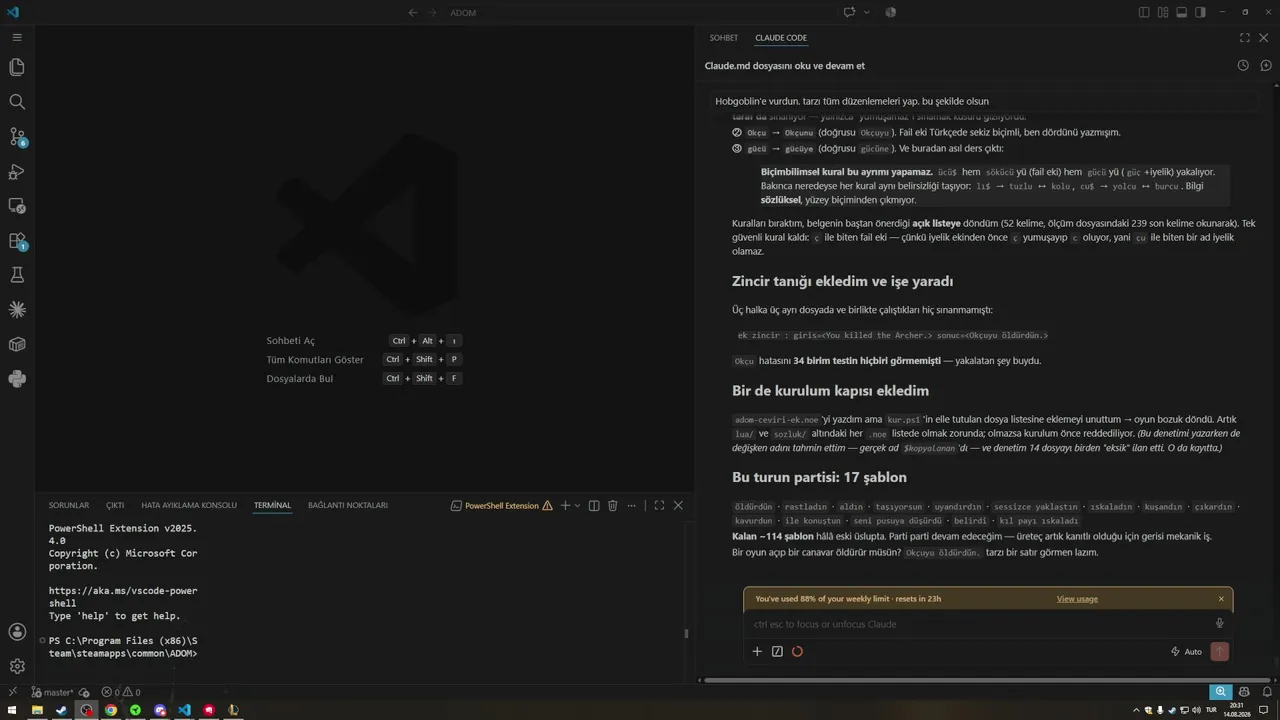The width and height of the screenshot is (1280, 720).
Task: Switch to the SOHBET tab
Action: [x=724, y=38]
